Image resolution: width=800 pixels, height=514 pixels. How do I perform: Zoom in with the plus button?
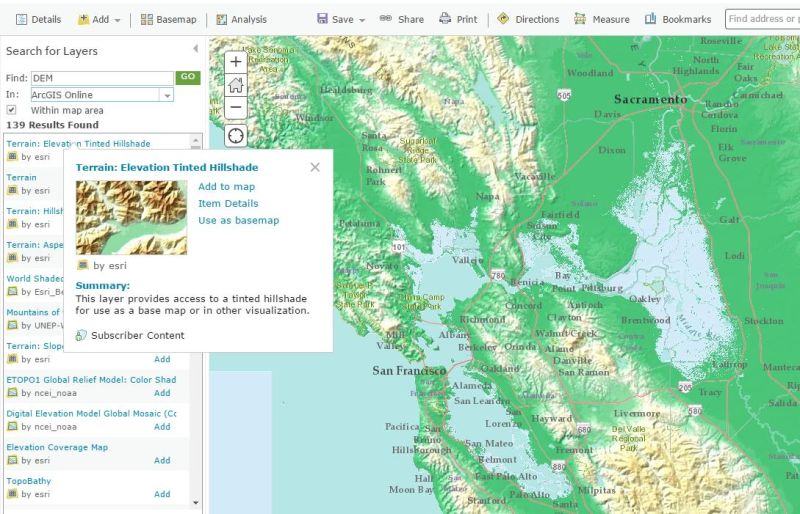tap(236, 62)
